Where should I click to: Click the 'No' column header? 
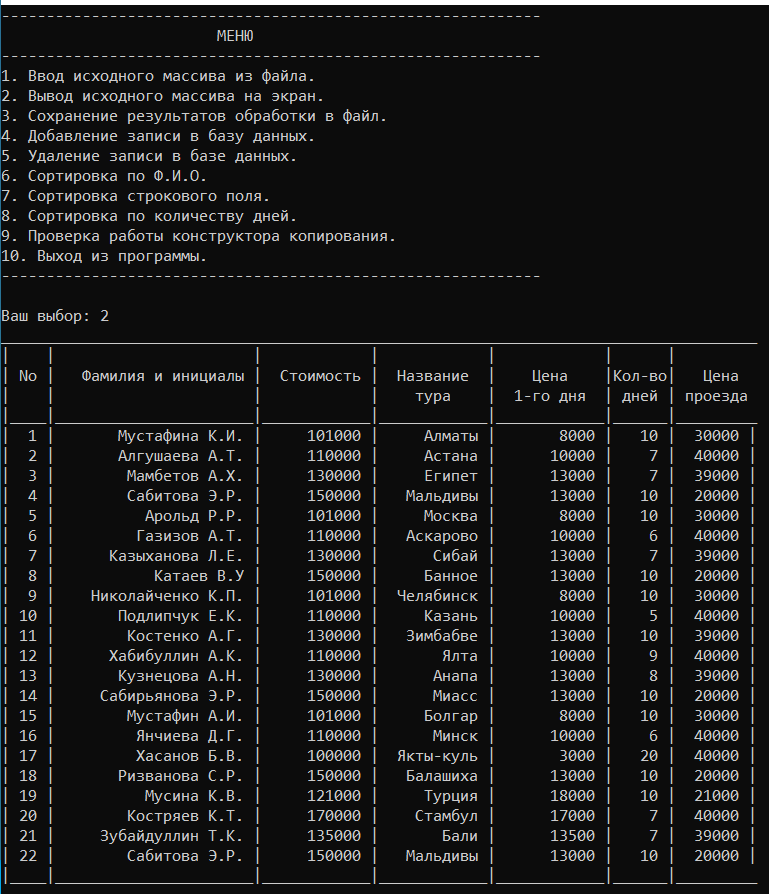[28, 376]
